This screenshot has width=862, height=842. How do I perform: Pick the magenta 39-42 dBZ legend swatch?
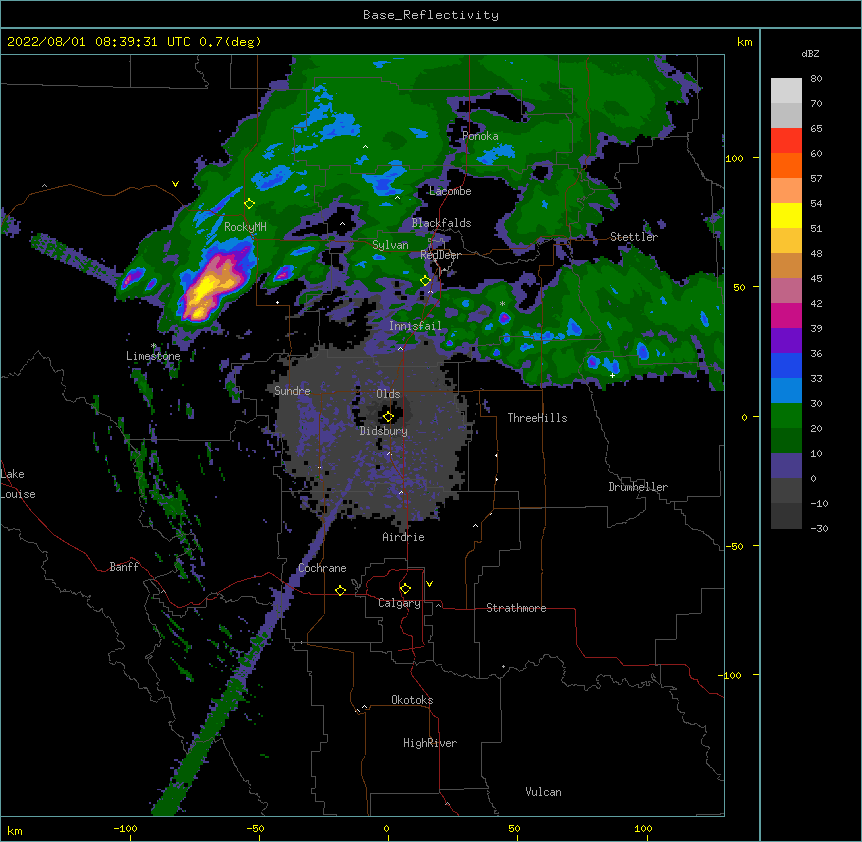[x=786, y=315]
